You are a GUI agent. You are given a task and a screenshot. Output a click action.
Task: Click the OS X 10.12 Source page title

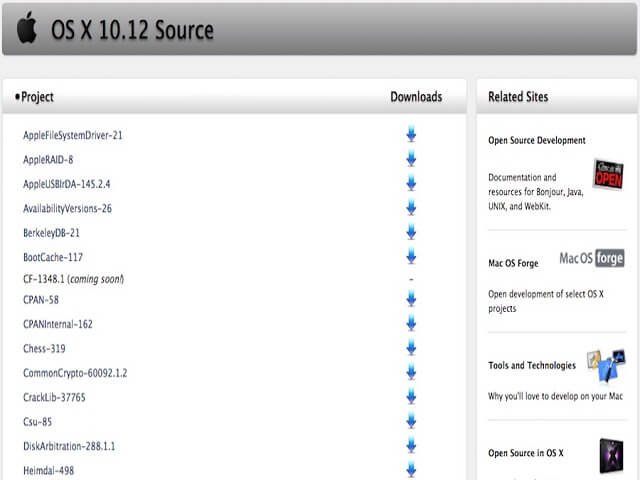point(132,30)
